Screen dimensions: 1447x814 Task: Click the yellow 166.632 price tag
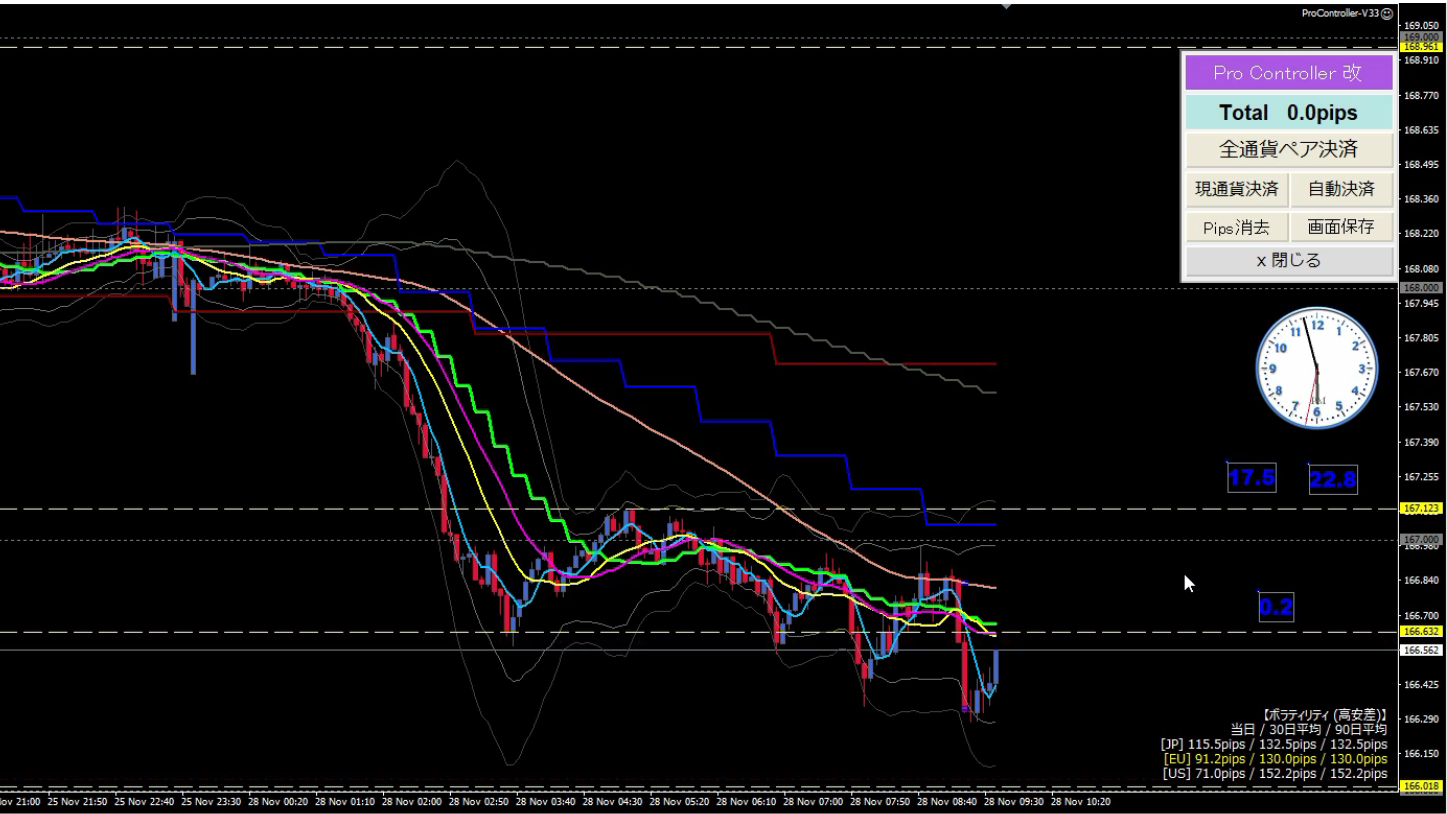click(1421, 632)
